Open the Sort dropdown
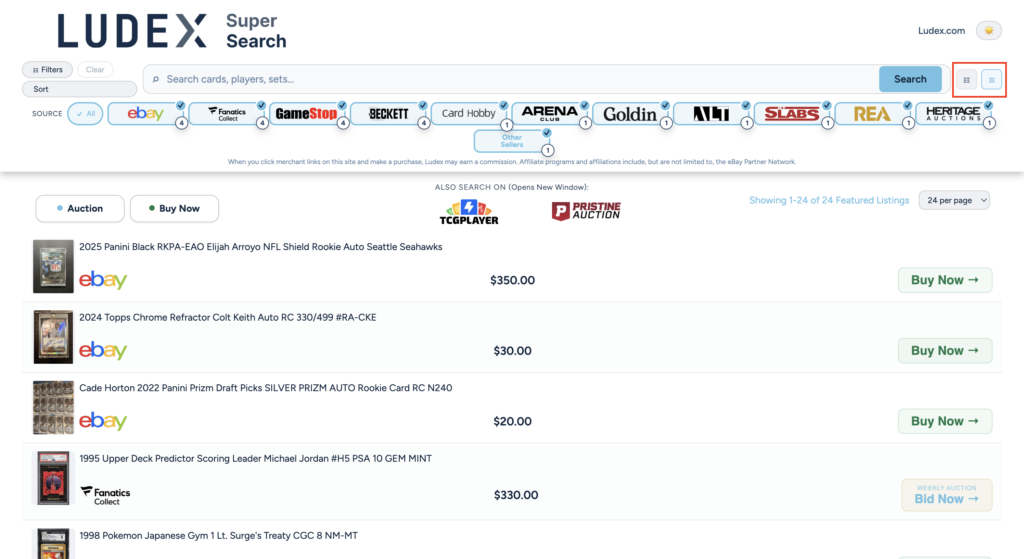The image size is (1024, 559). 79,89
